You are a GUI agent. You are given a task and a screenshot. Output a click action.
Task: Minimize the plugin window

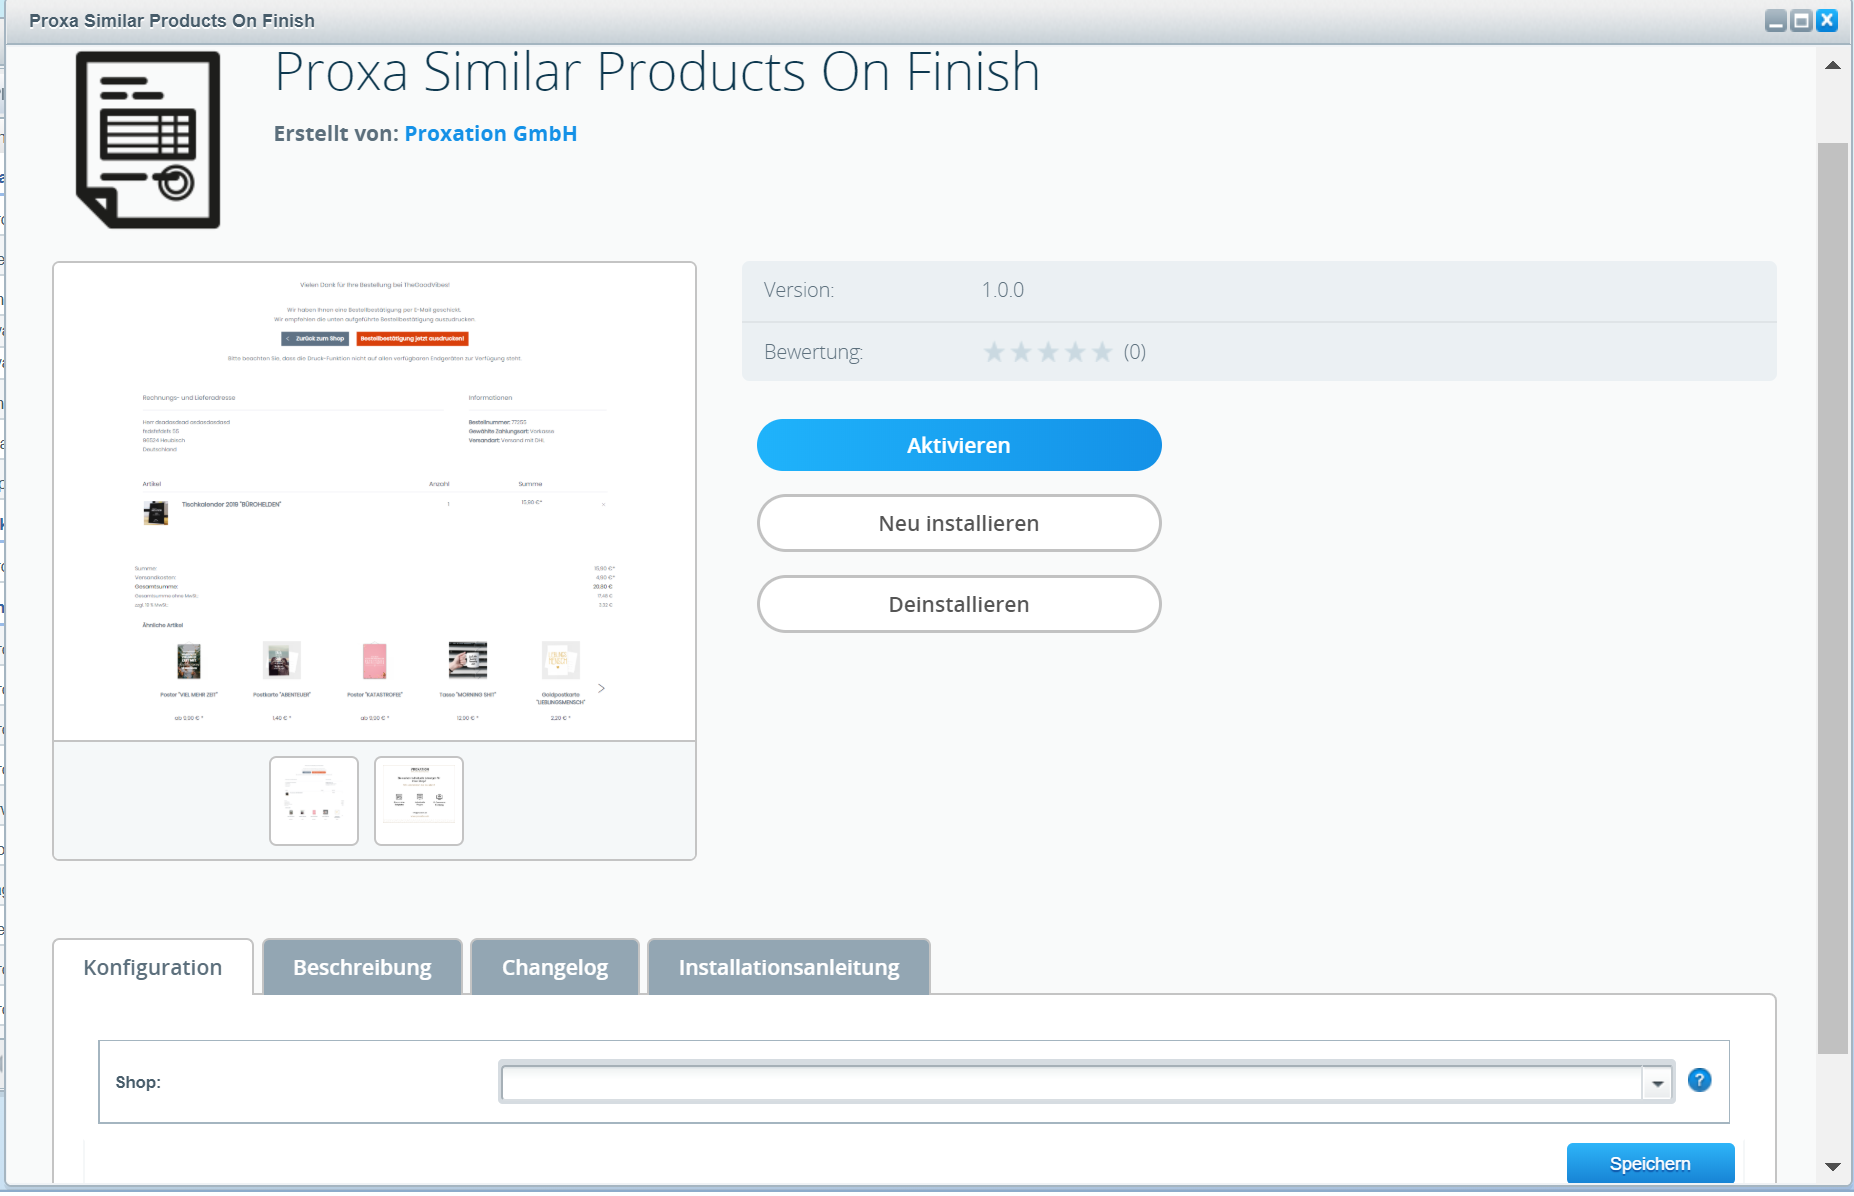click(x=1775, y=21)
